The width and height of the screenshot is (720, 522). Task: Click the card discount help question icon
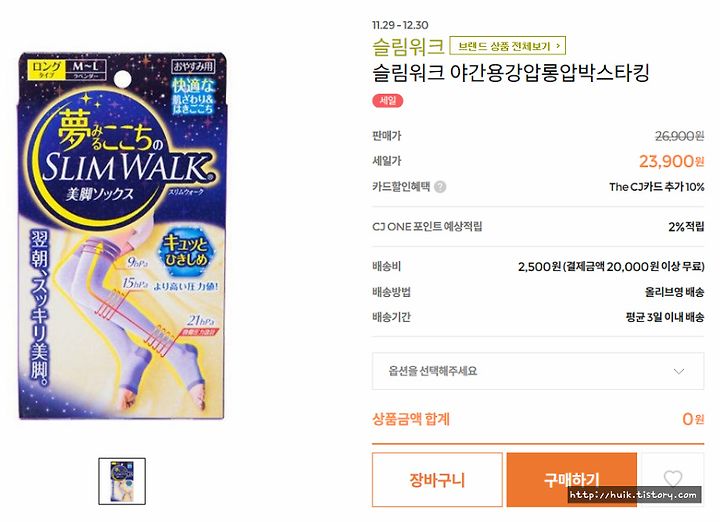tap(440, 187)
